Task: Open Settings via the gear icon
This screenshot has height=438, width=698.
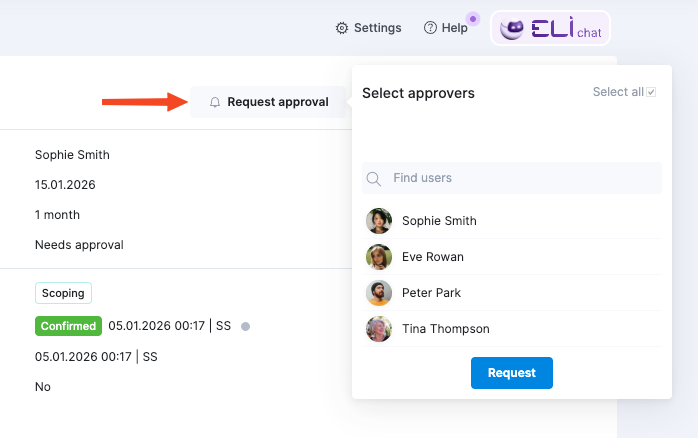Action: (341, 28)
